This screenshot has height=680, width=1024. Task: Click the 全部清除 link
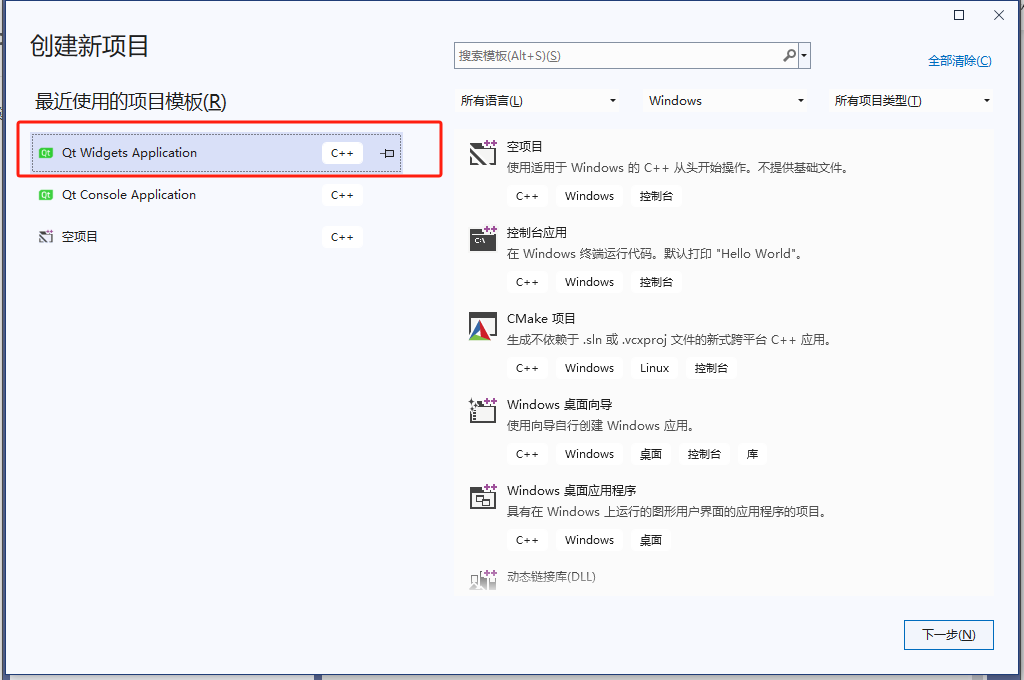[959, 61]
